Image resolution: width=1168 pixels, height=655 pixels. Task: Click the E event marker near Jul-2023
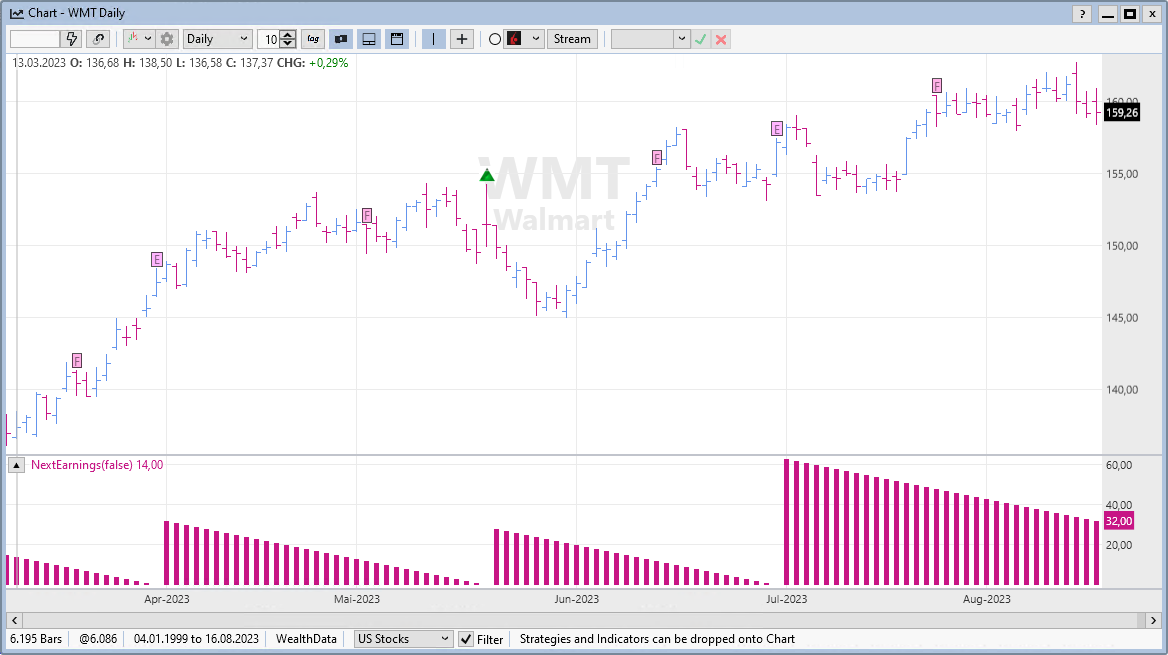pyautogui.click(x=777, y=129)
